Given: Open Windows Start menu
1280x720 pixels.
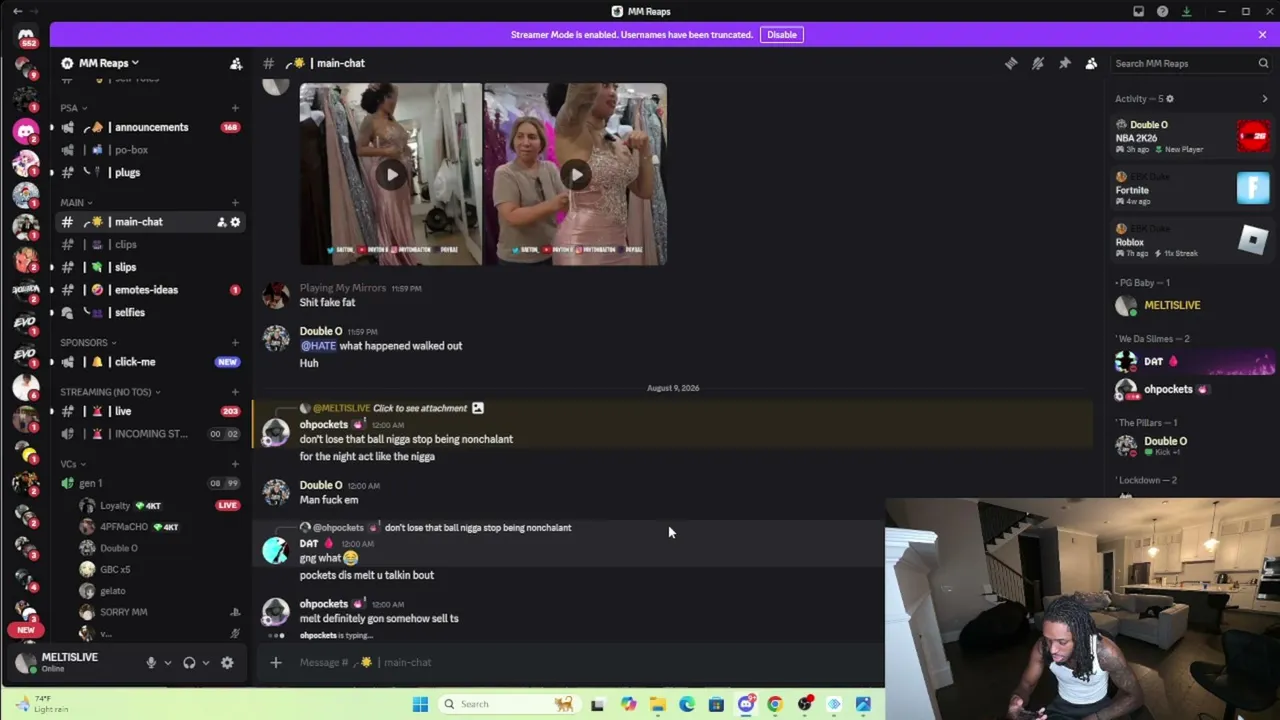Looking at the screenshot, I should click(x=420, y=704).
